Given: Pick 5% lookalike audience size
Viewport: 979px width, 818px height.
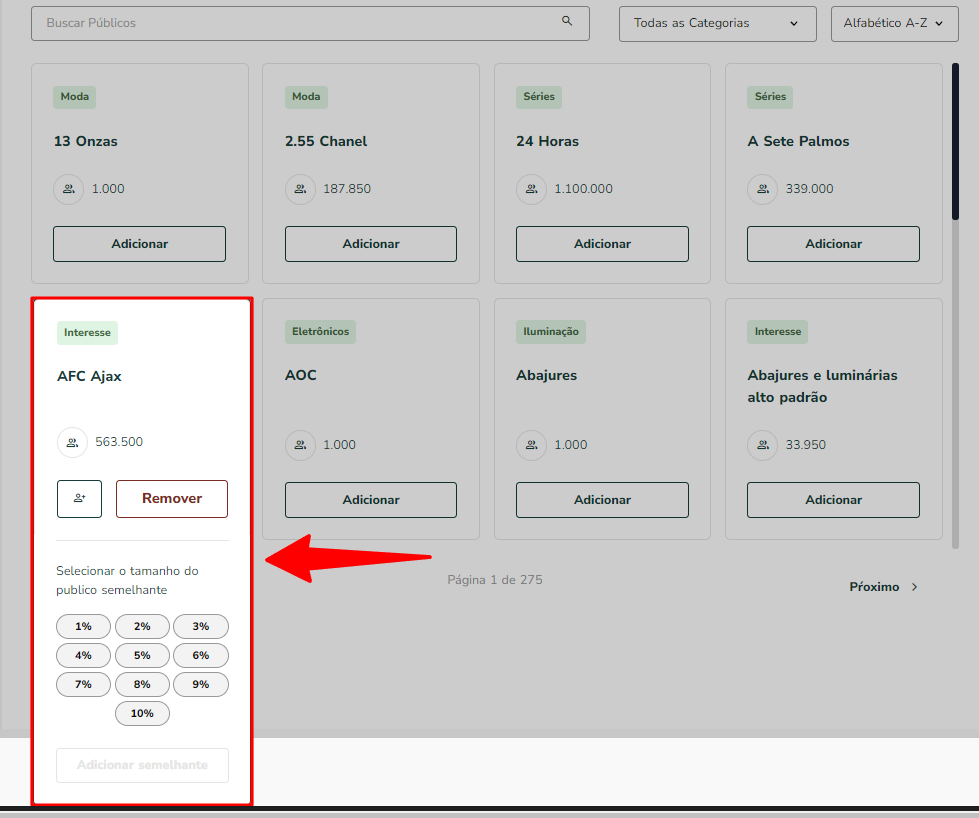Looking at the screenshot, I should click(x=142, y=656).
